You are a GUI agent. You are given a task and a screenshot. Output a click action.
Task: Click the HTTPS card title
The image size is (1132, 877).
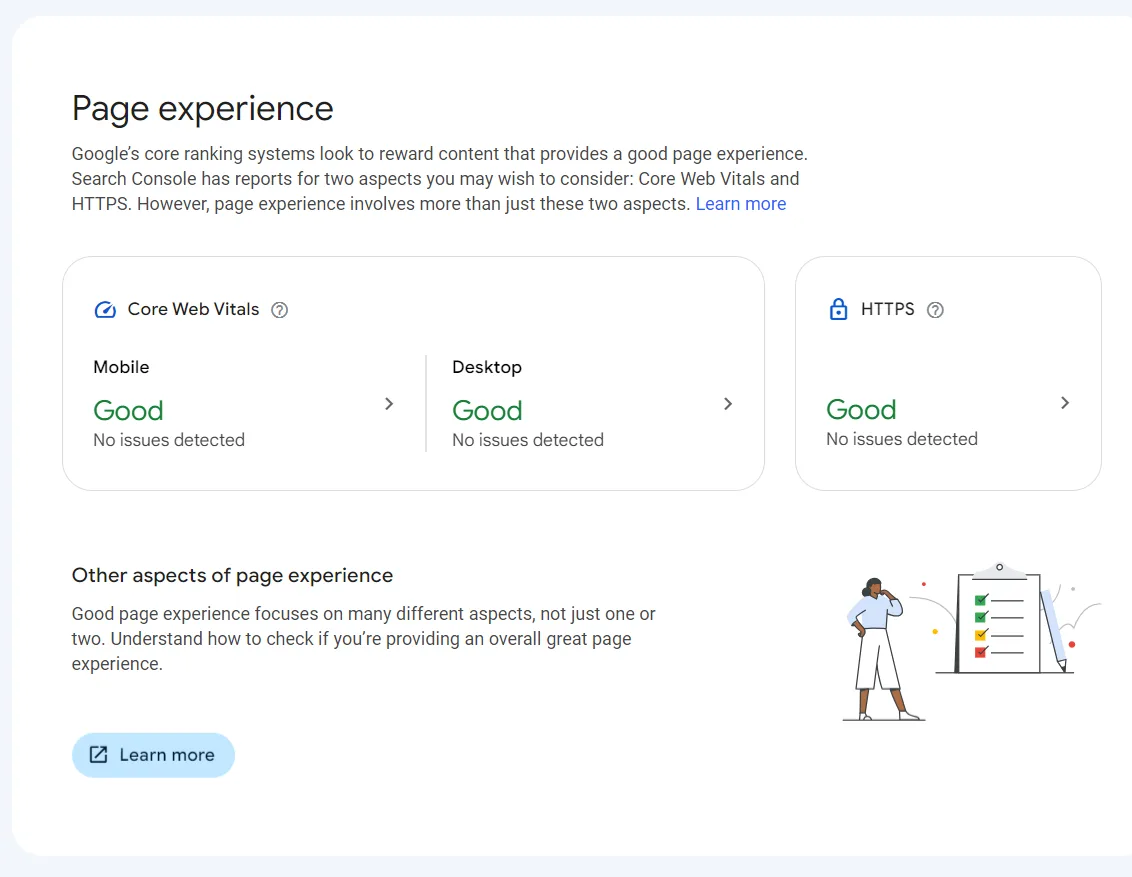click(x=887, y=309)
